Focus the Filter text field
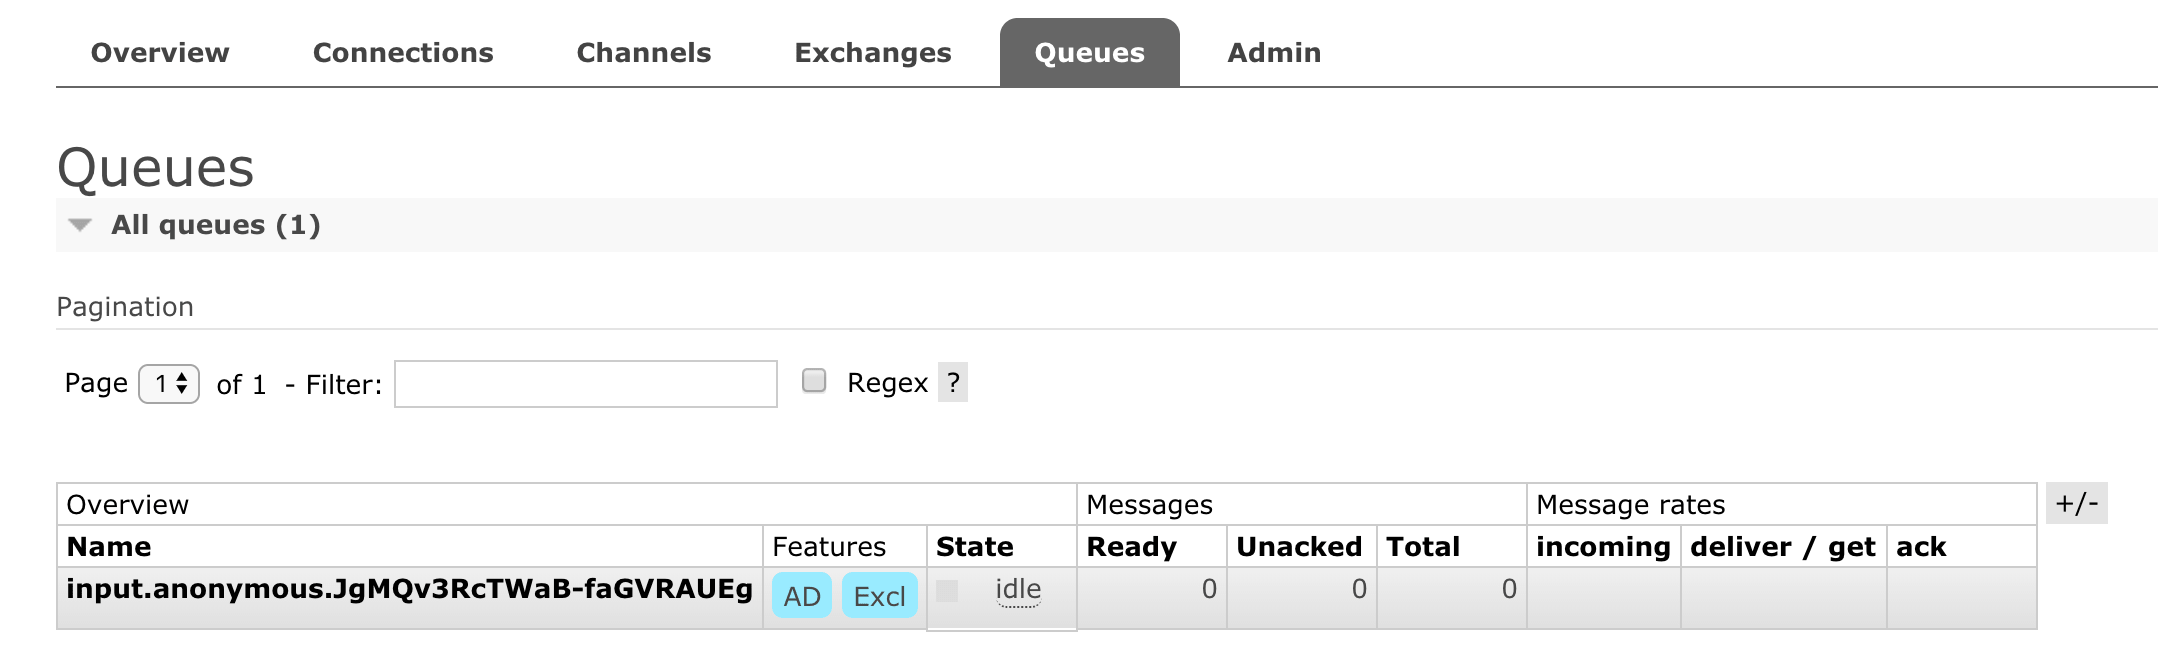This screenshot has width=2158, height=658. (x=585, y=384)
